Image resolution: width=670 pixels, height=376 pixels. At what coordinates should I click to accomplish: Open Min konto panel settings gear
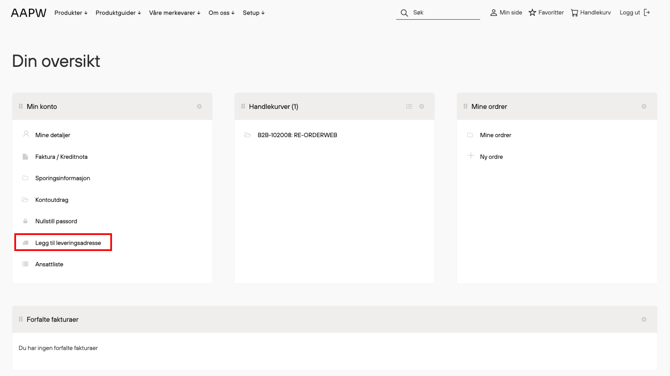click(x=199, y=106)
